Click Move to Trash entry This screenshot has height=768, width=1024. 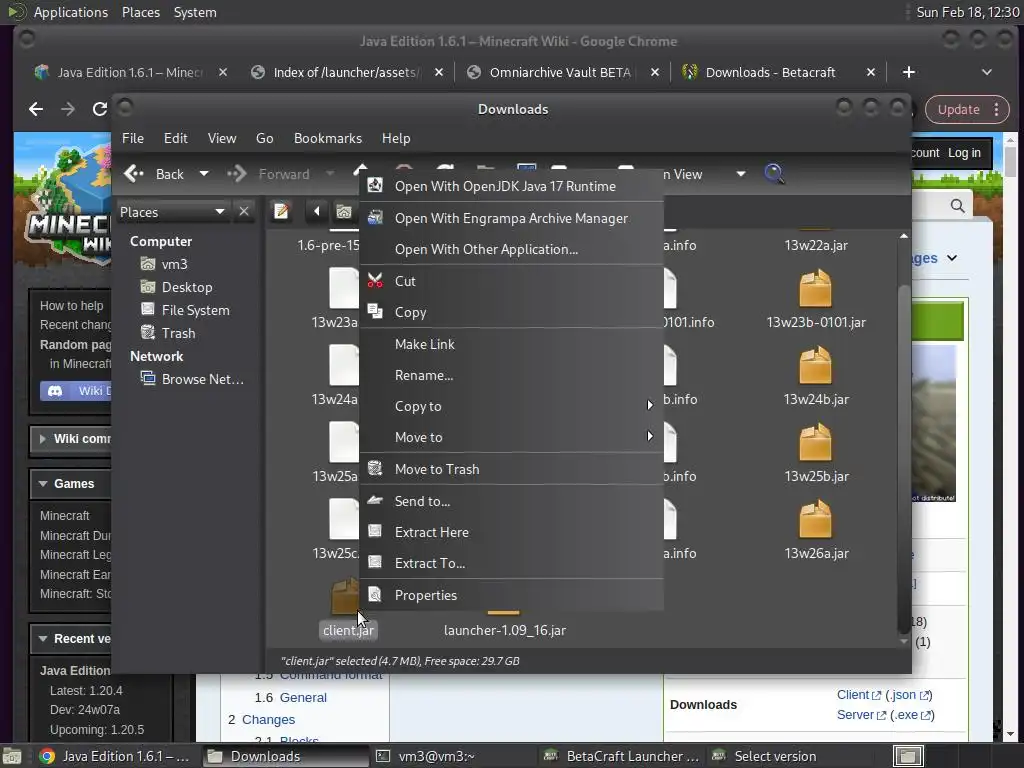pyautogui.click(x=511, y=469)
